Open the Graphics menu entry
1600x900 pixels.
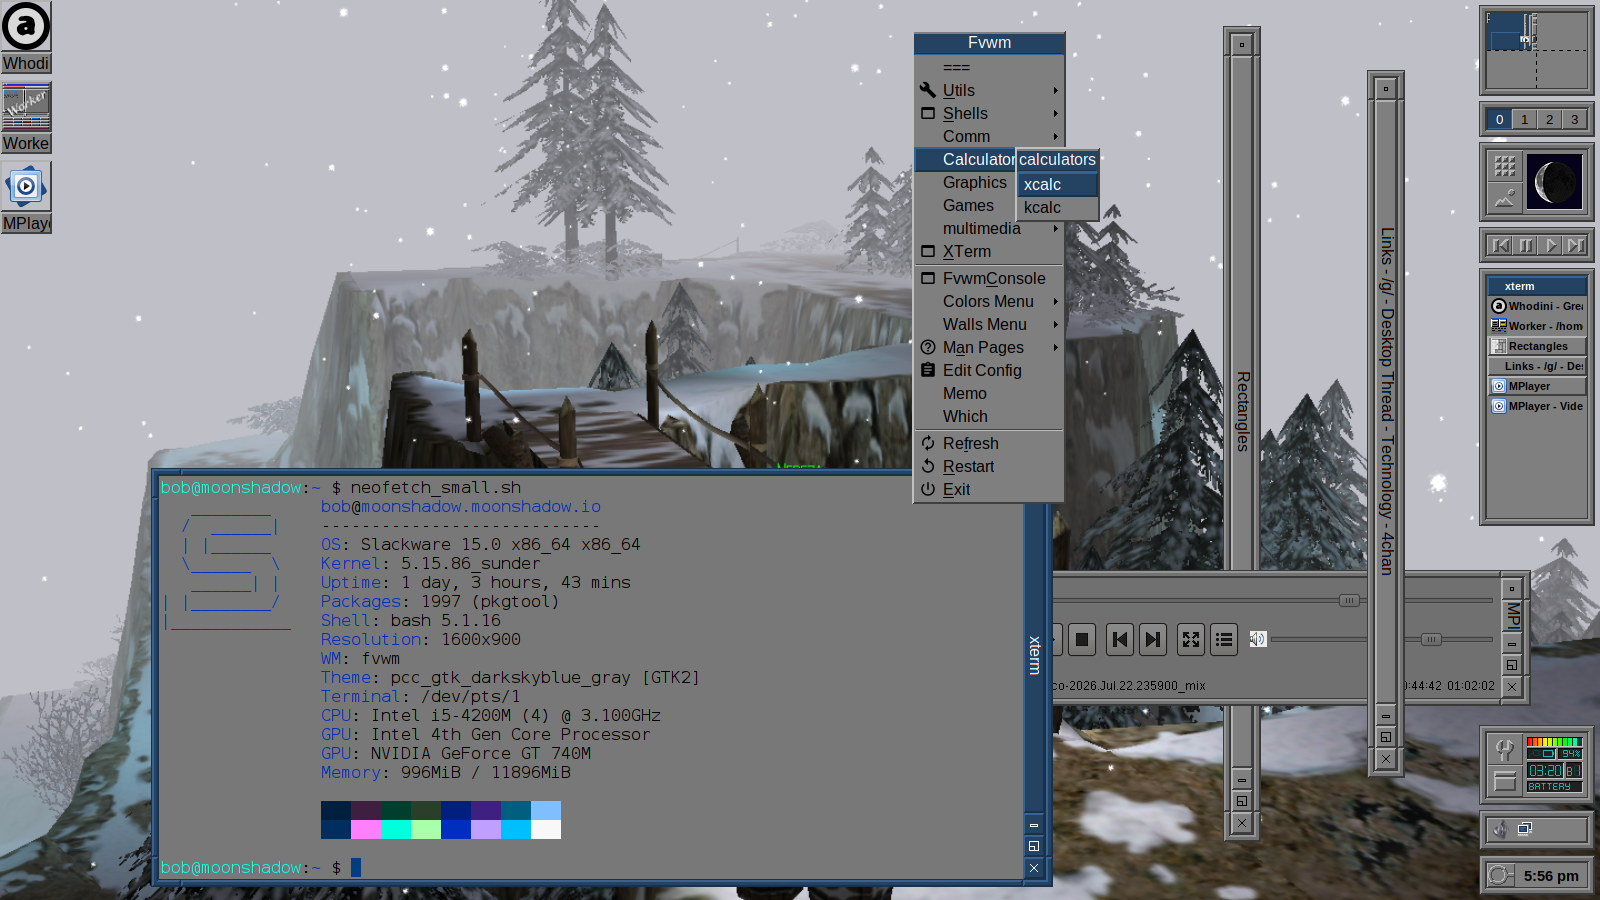point(966,183)
